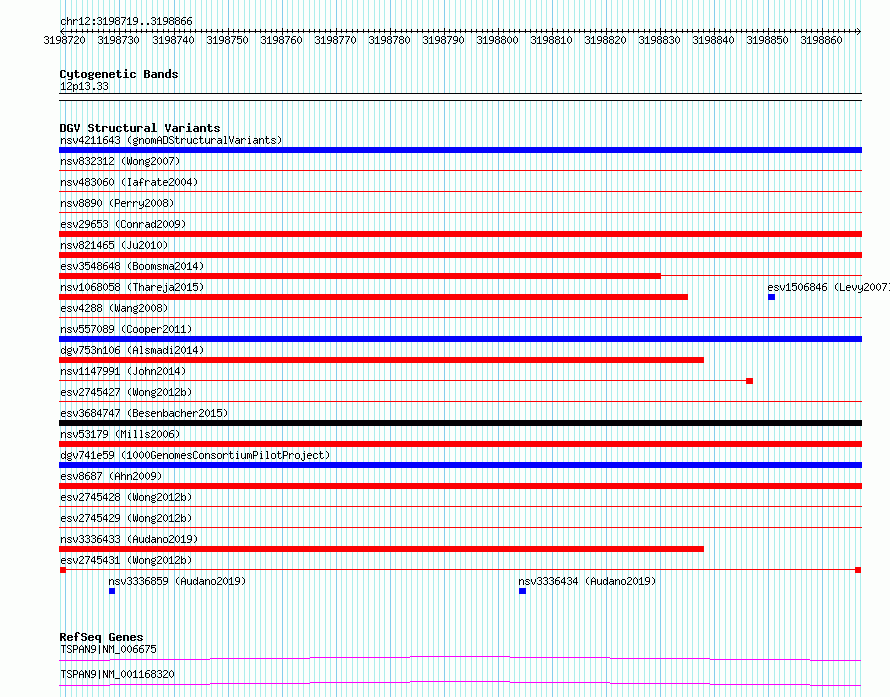Open the esv2745429 (Wong2012b) variant
The image size is (890, 697).
(x=126, y=518)
